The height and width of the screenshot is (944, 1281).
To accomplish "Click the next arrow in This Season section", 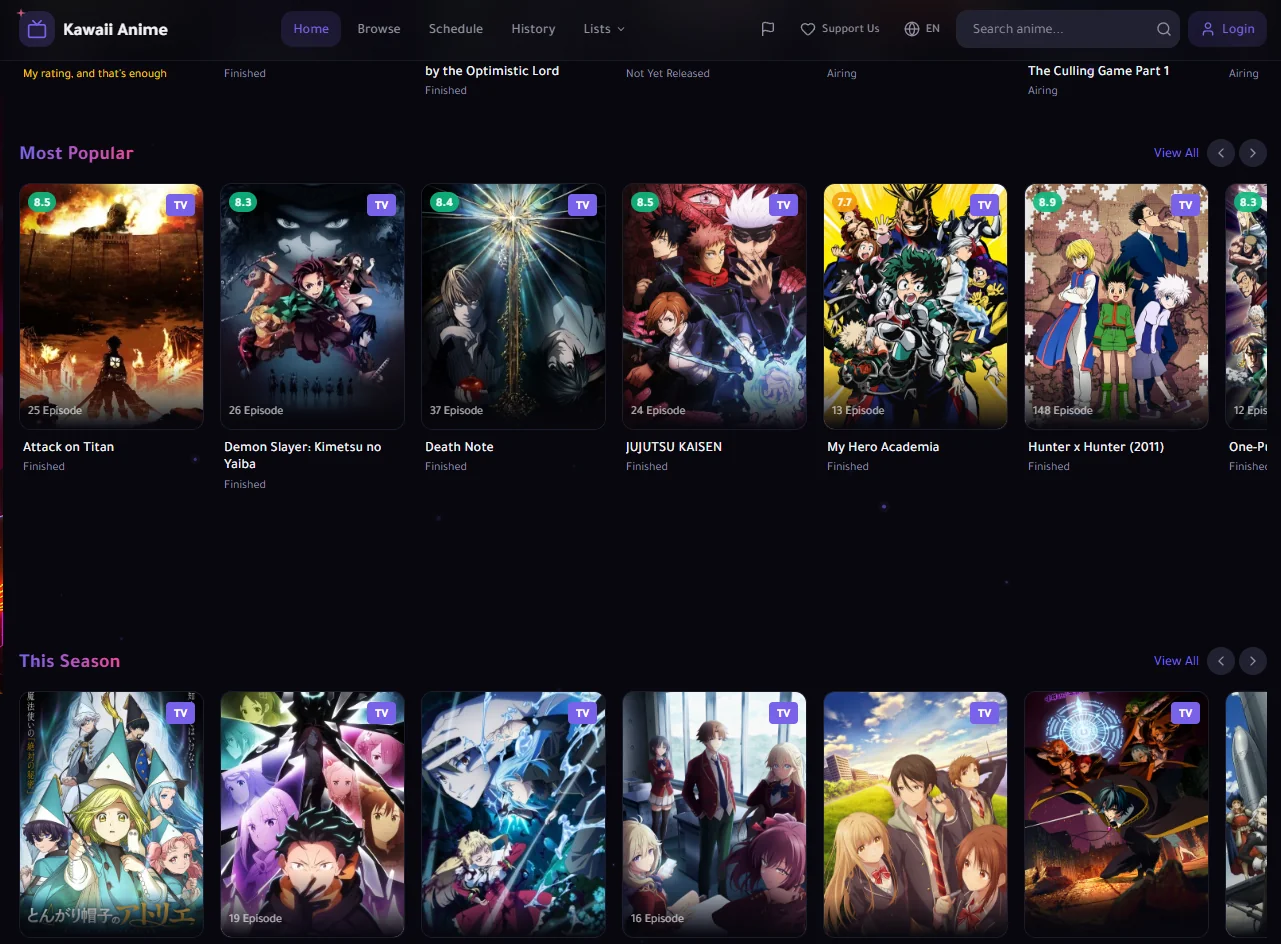I will pyautogui.click(x=1252, y=660).
